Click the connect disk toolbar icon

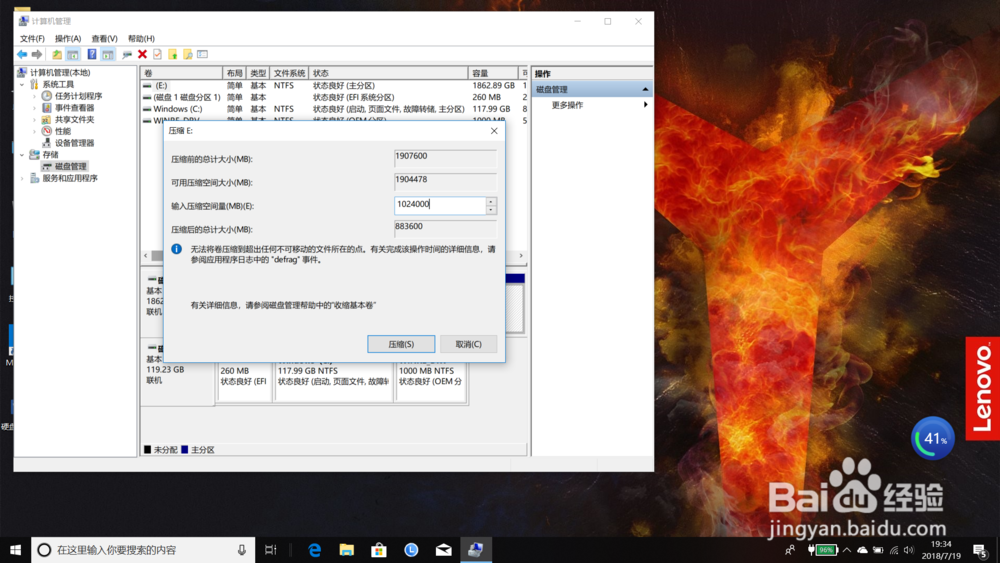(127, 55)
